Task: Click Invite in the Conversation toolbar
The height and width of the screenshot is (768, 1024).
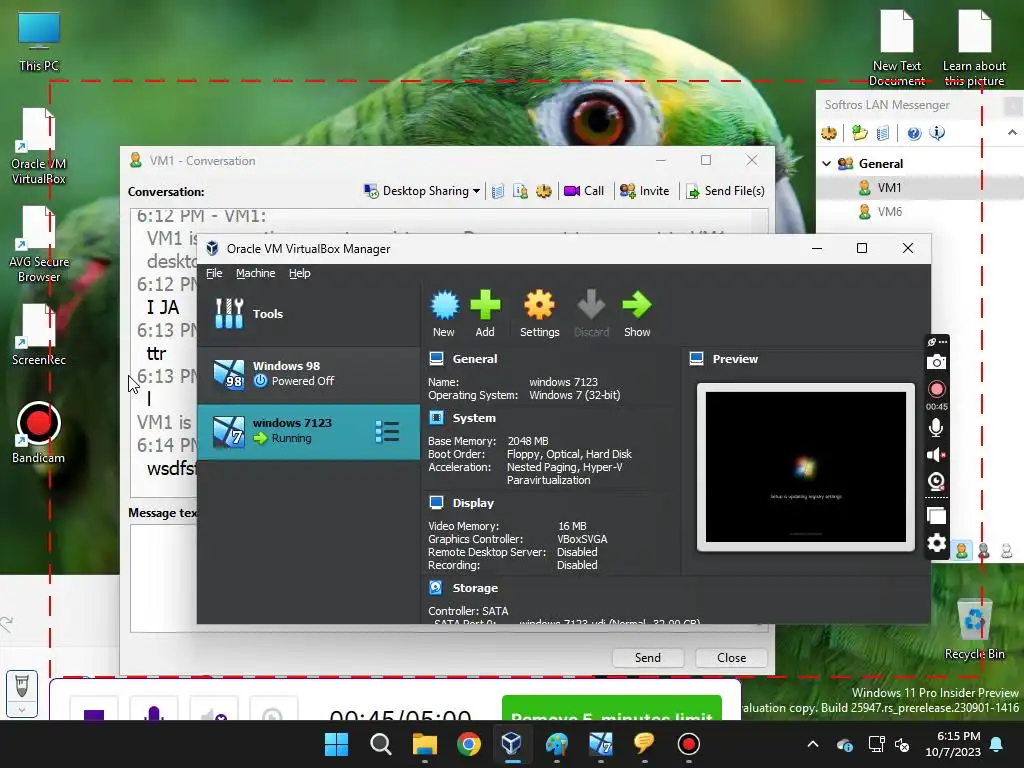Action: coord(645,191)
